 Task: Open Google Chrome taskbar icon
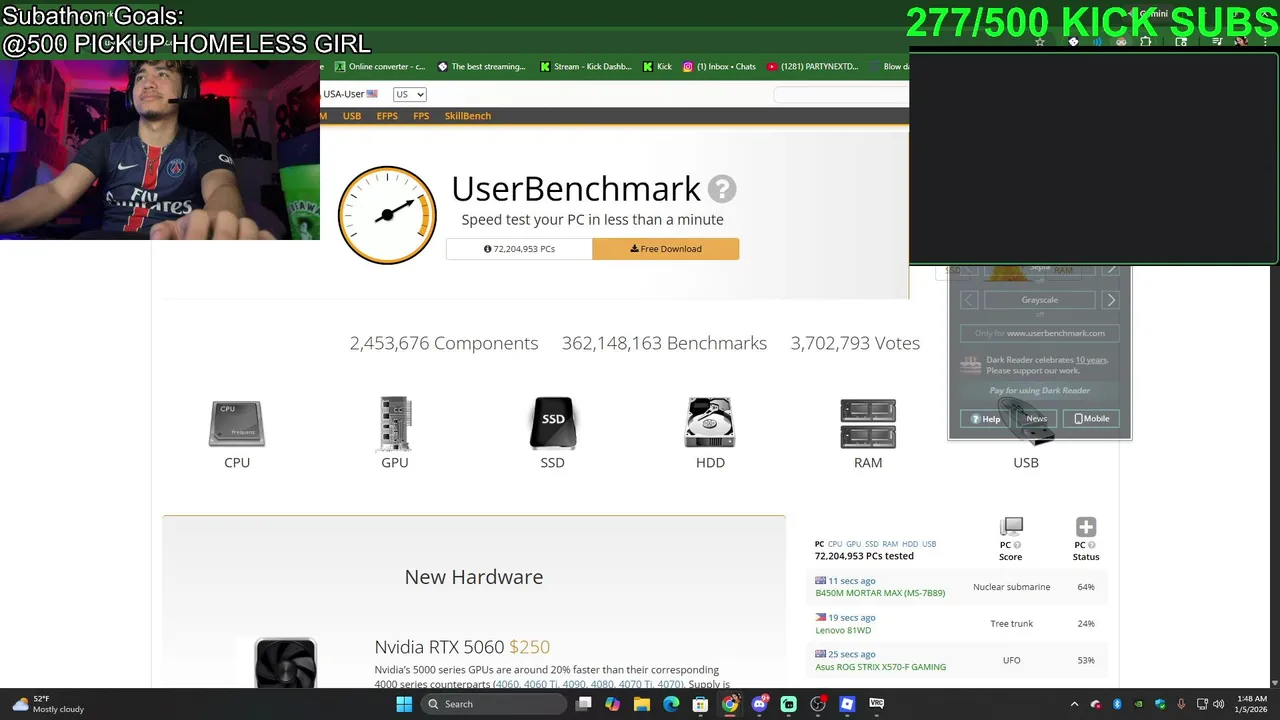730,704
